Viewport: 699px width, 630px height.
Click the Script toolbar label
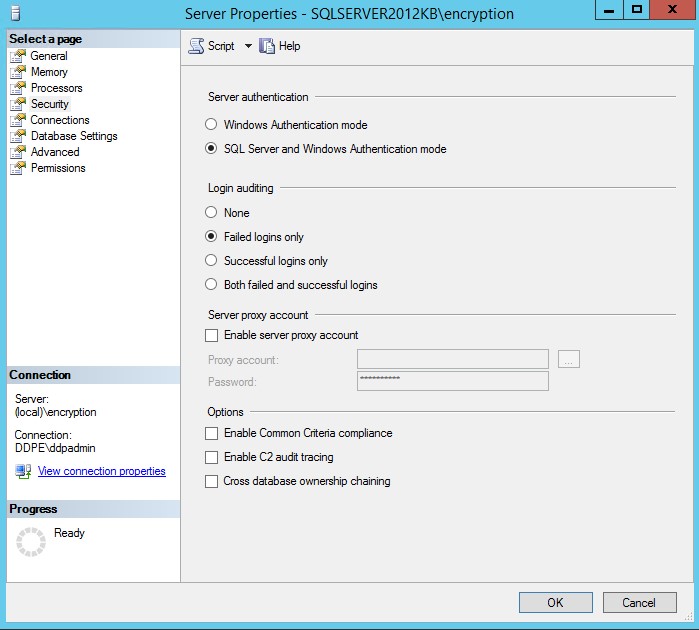pyautogui.click(x=221, y=46)
